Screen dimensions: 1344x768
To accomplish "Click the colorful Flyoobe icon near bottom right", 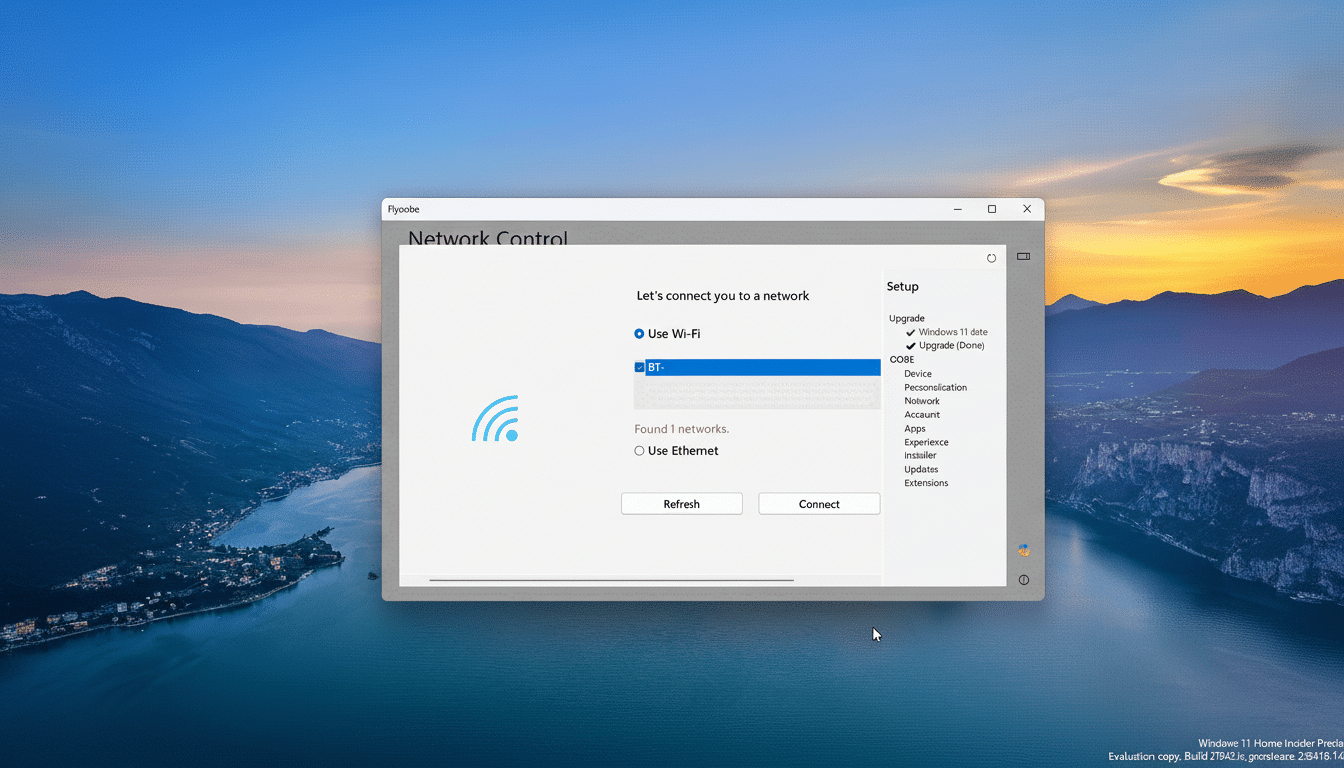I will coord(1022,550).
